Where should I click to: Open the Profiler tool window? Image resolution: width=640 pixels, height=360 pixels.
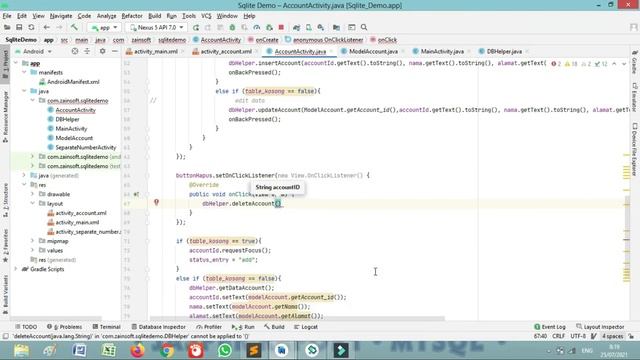coord(209,327)
